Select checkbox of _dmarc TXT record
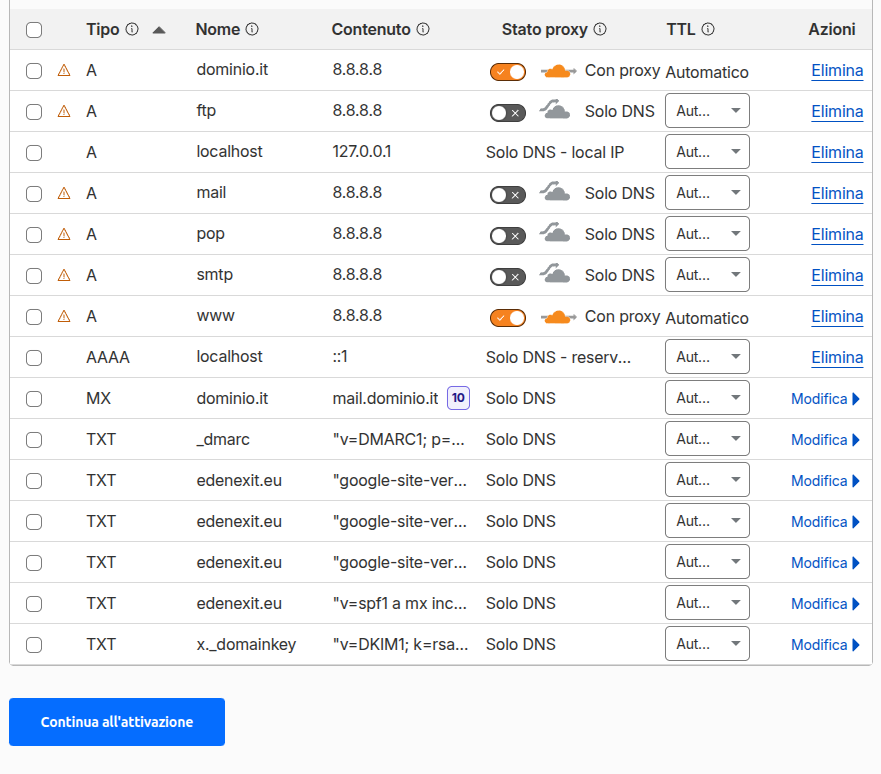Image resolution: width=881 pixels, height=774 pixels. click(34, 440)
